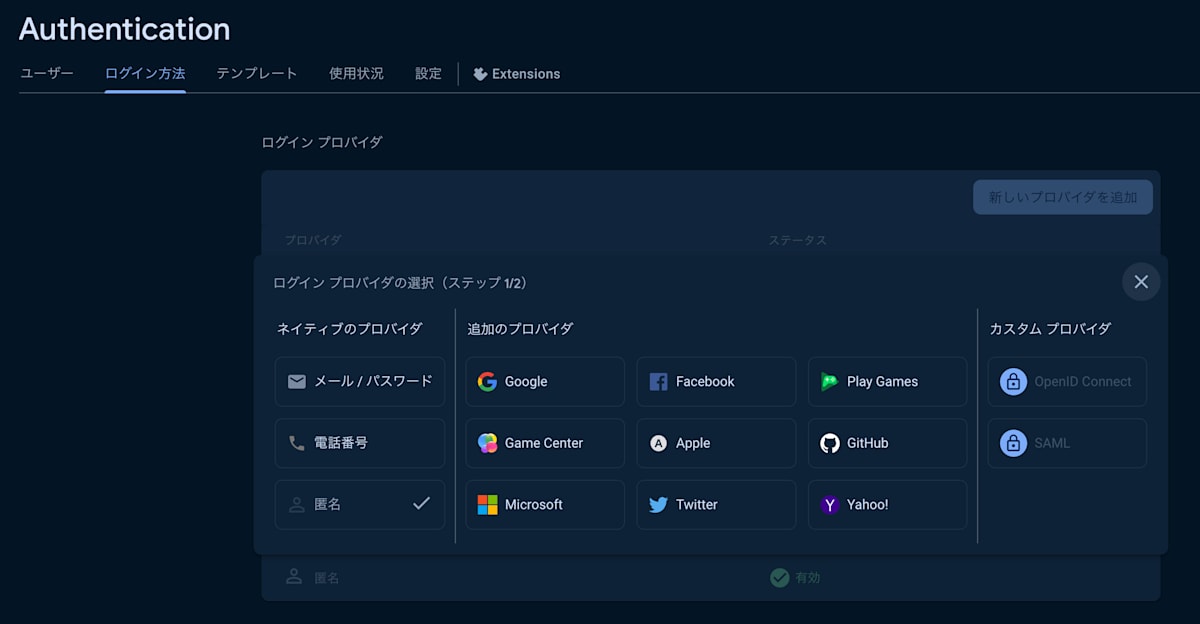
Task: Click the Authentication page title
Action: pos(125,29)
